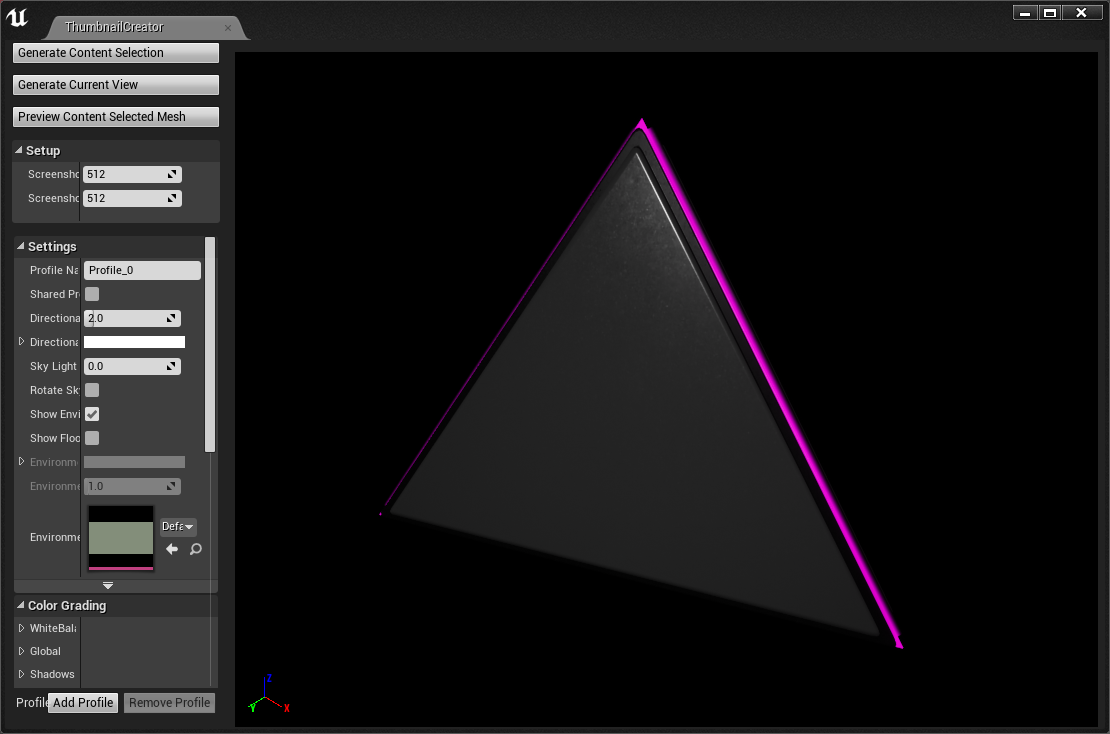Screen dimensions: 1110x734
Task: Toggle the Shared Profile checkbox
Action: click(x=92, y=294)
